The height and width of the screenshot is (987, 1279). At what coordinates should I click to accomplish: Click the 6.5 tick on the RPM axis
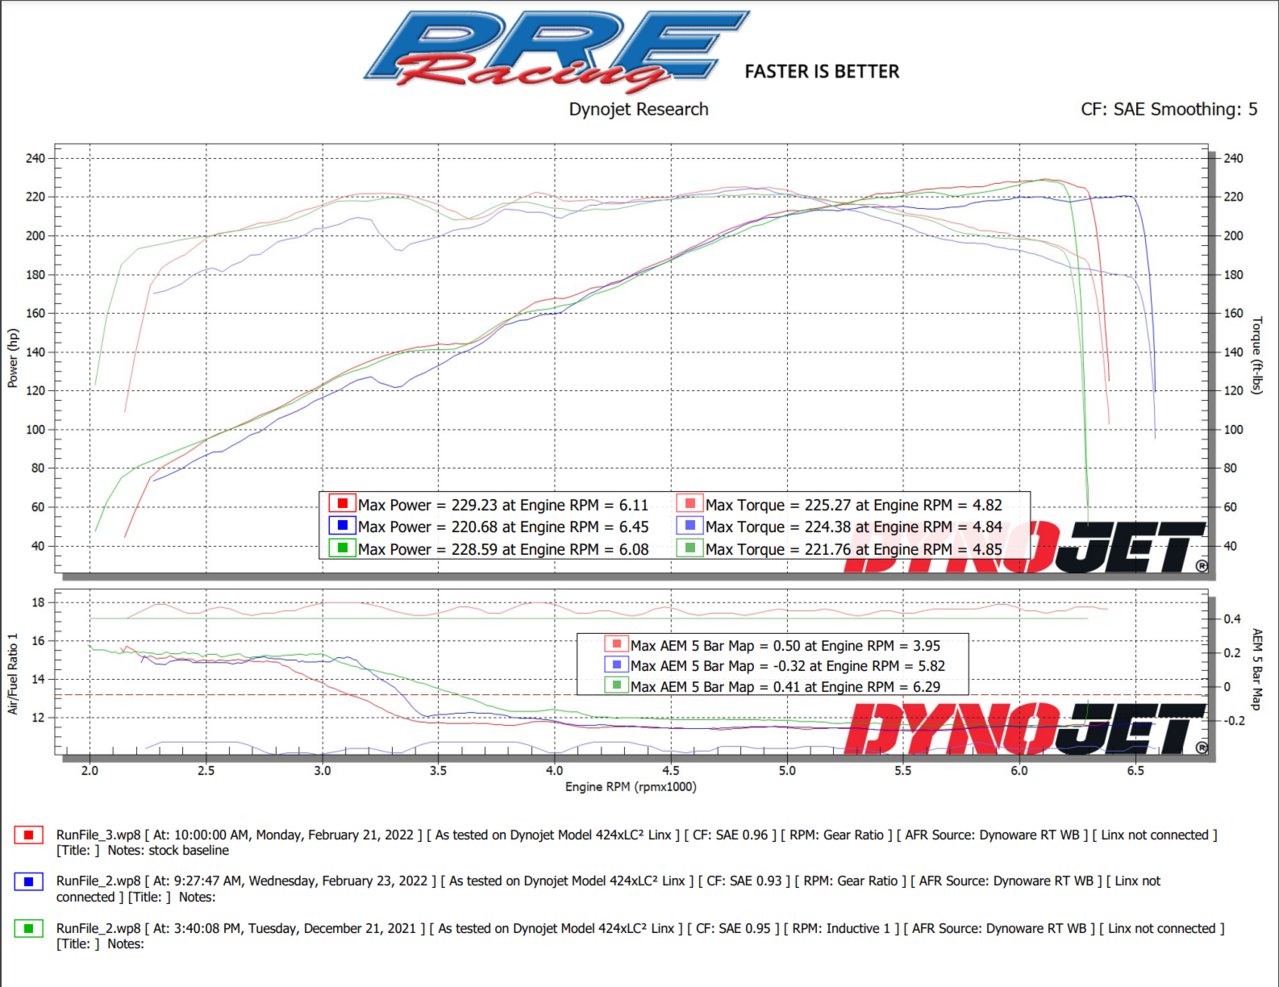point(1135,771)
